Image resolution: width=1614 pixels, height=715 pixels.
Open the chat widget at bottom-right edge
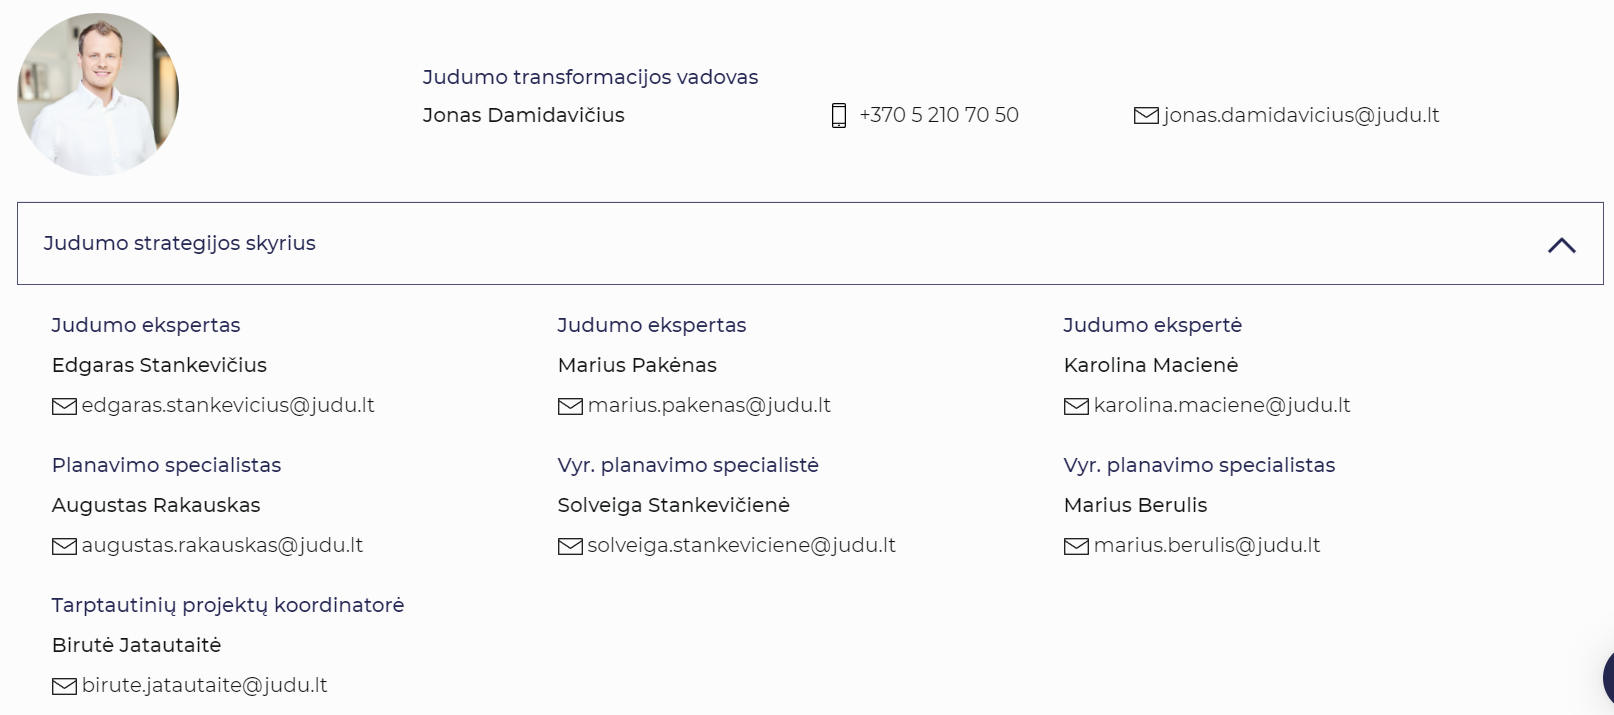(1607, 676)
